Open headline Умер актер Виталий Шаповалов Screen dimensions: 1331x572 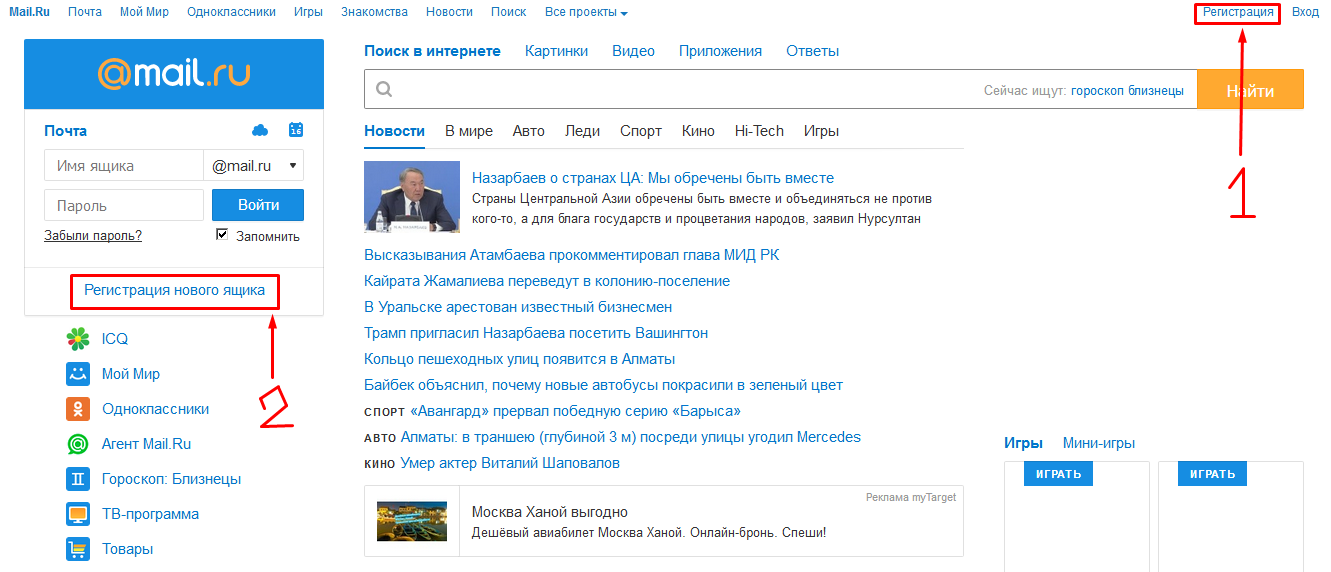point(510,463)
